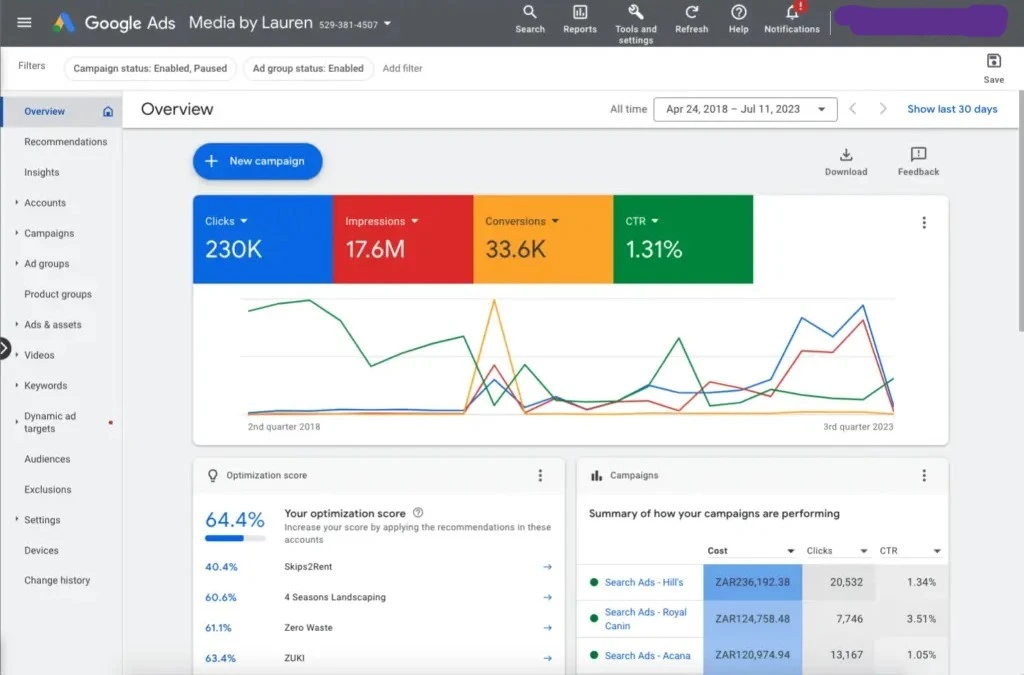Toggle the navigation sidebar with the hamburger icon

[x=24, y=22]
